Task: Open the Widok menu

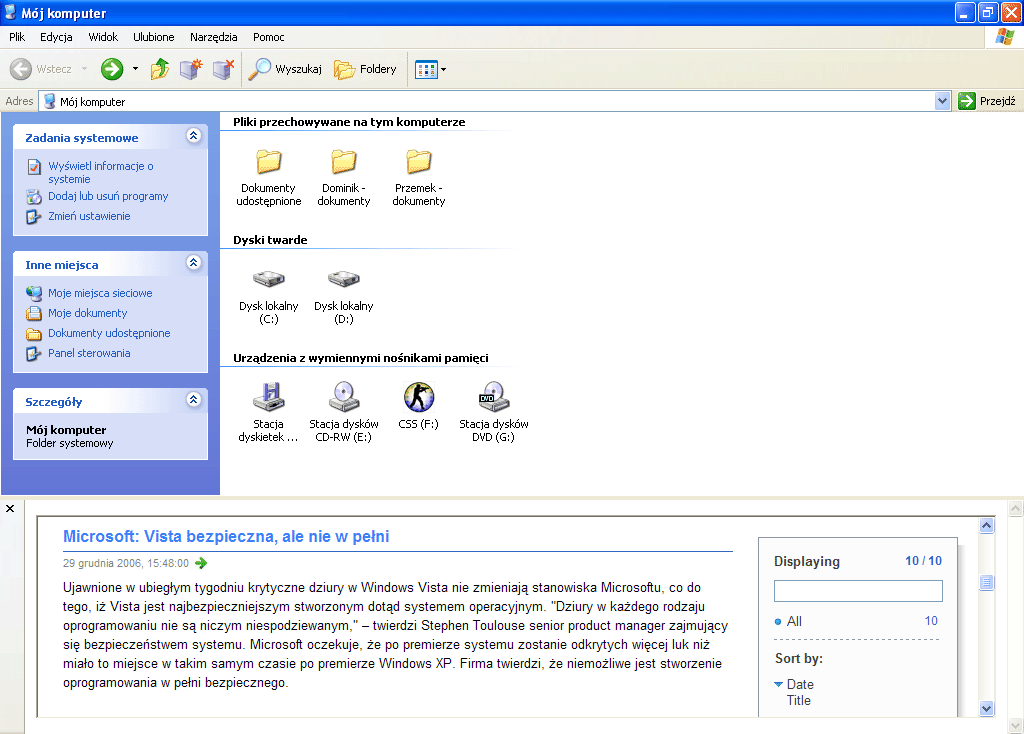Action: coord(103,37)
